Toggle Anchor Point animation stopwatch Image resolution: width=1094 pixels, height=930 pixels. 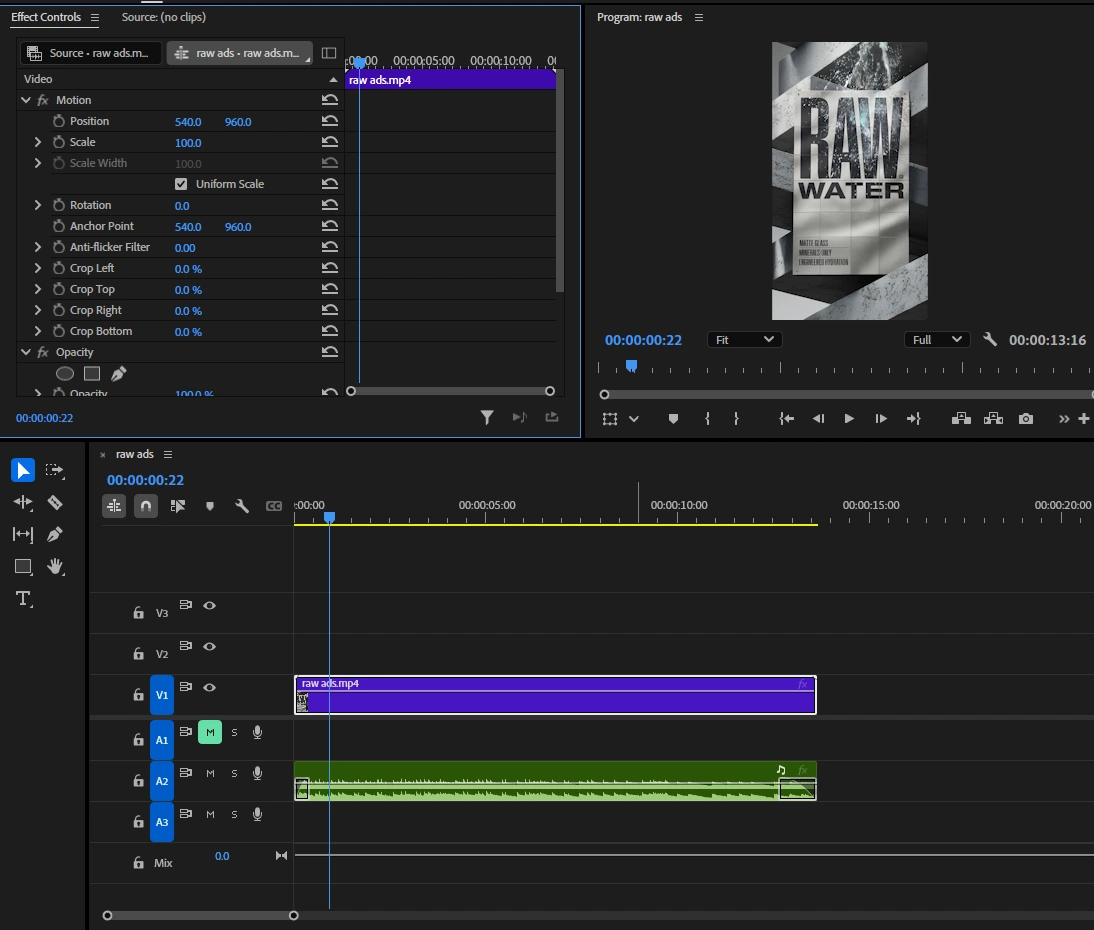click(x=59, y=226)
